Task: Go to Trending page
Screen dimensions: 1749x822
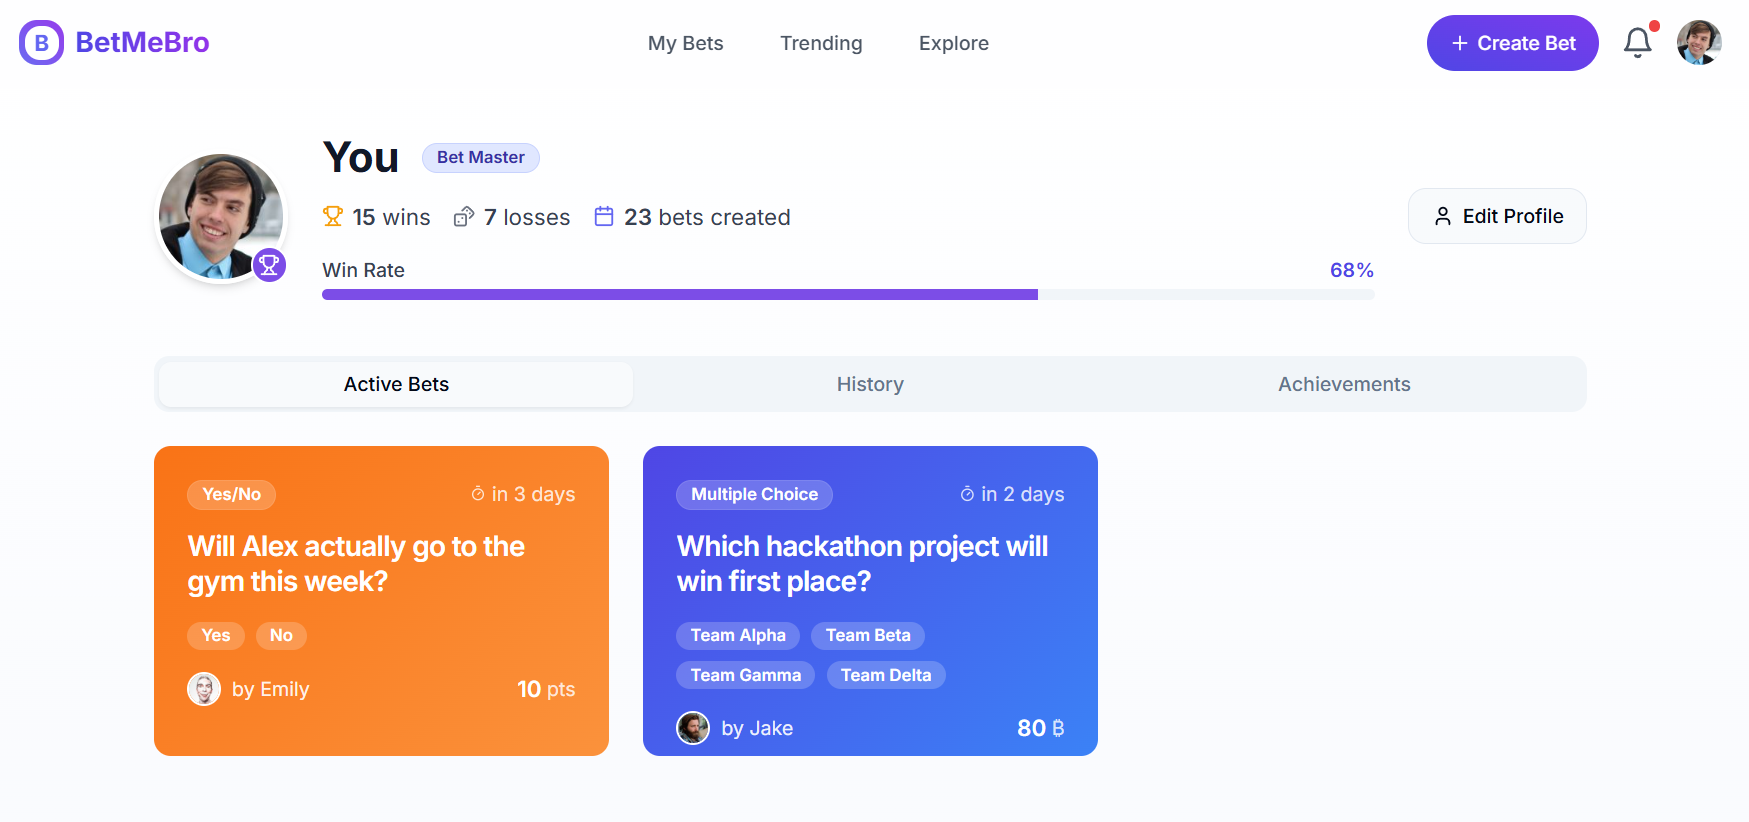Action: (x=821, y=43)
